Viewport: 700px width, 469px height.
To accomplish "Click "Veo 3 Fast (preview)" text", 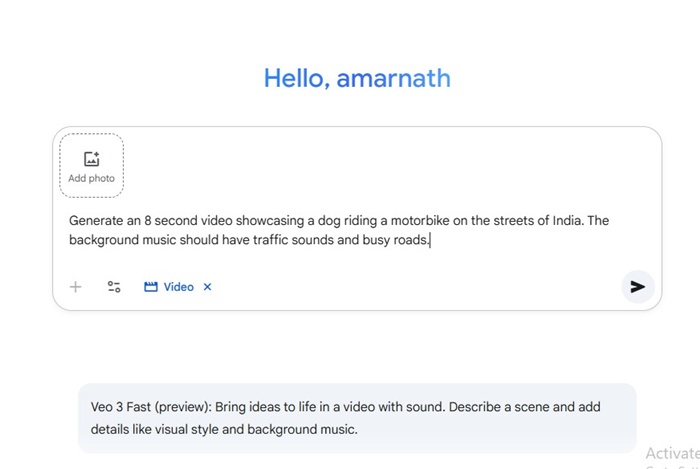I will [151, 407].
